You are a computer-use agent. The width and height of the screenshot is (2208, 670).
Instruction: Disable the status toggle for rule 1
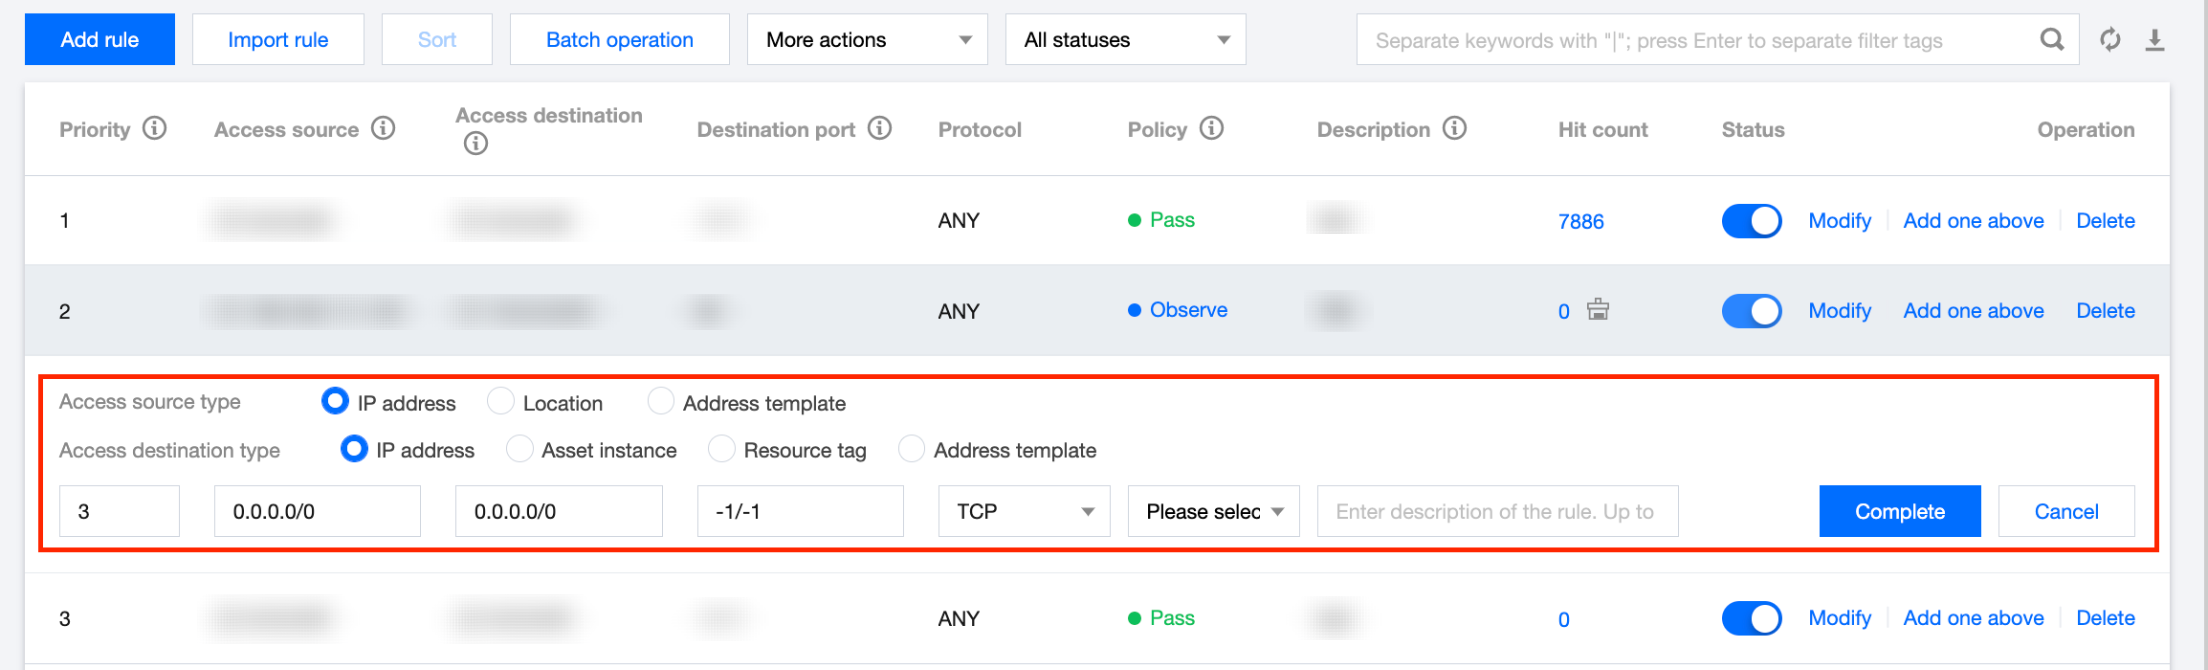(1751, 221)
